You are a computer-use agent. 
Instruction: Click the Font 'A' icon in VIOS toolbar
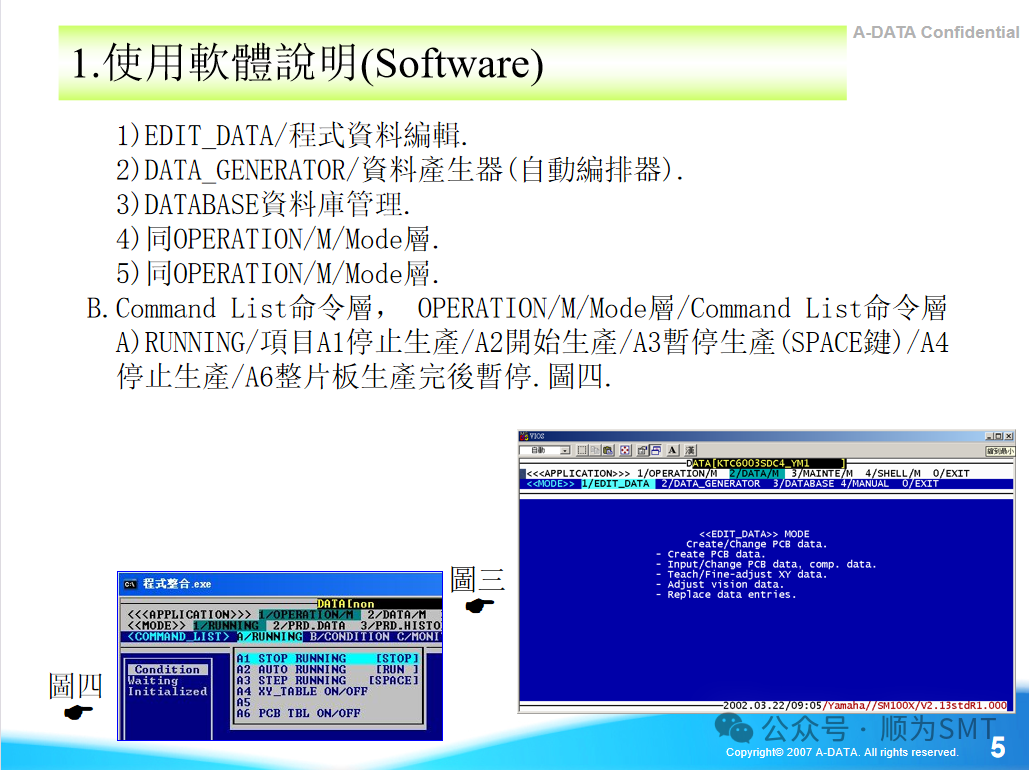(673, 450)
